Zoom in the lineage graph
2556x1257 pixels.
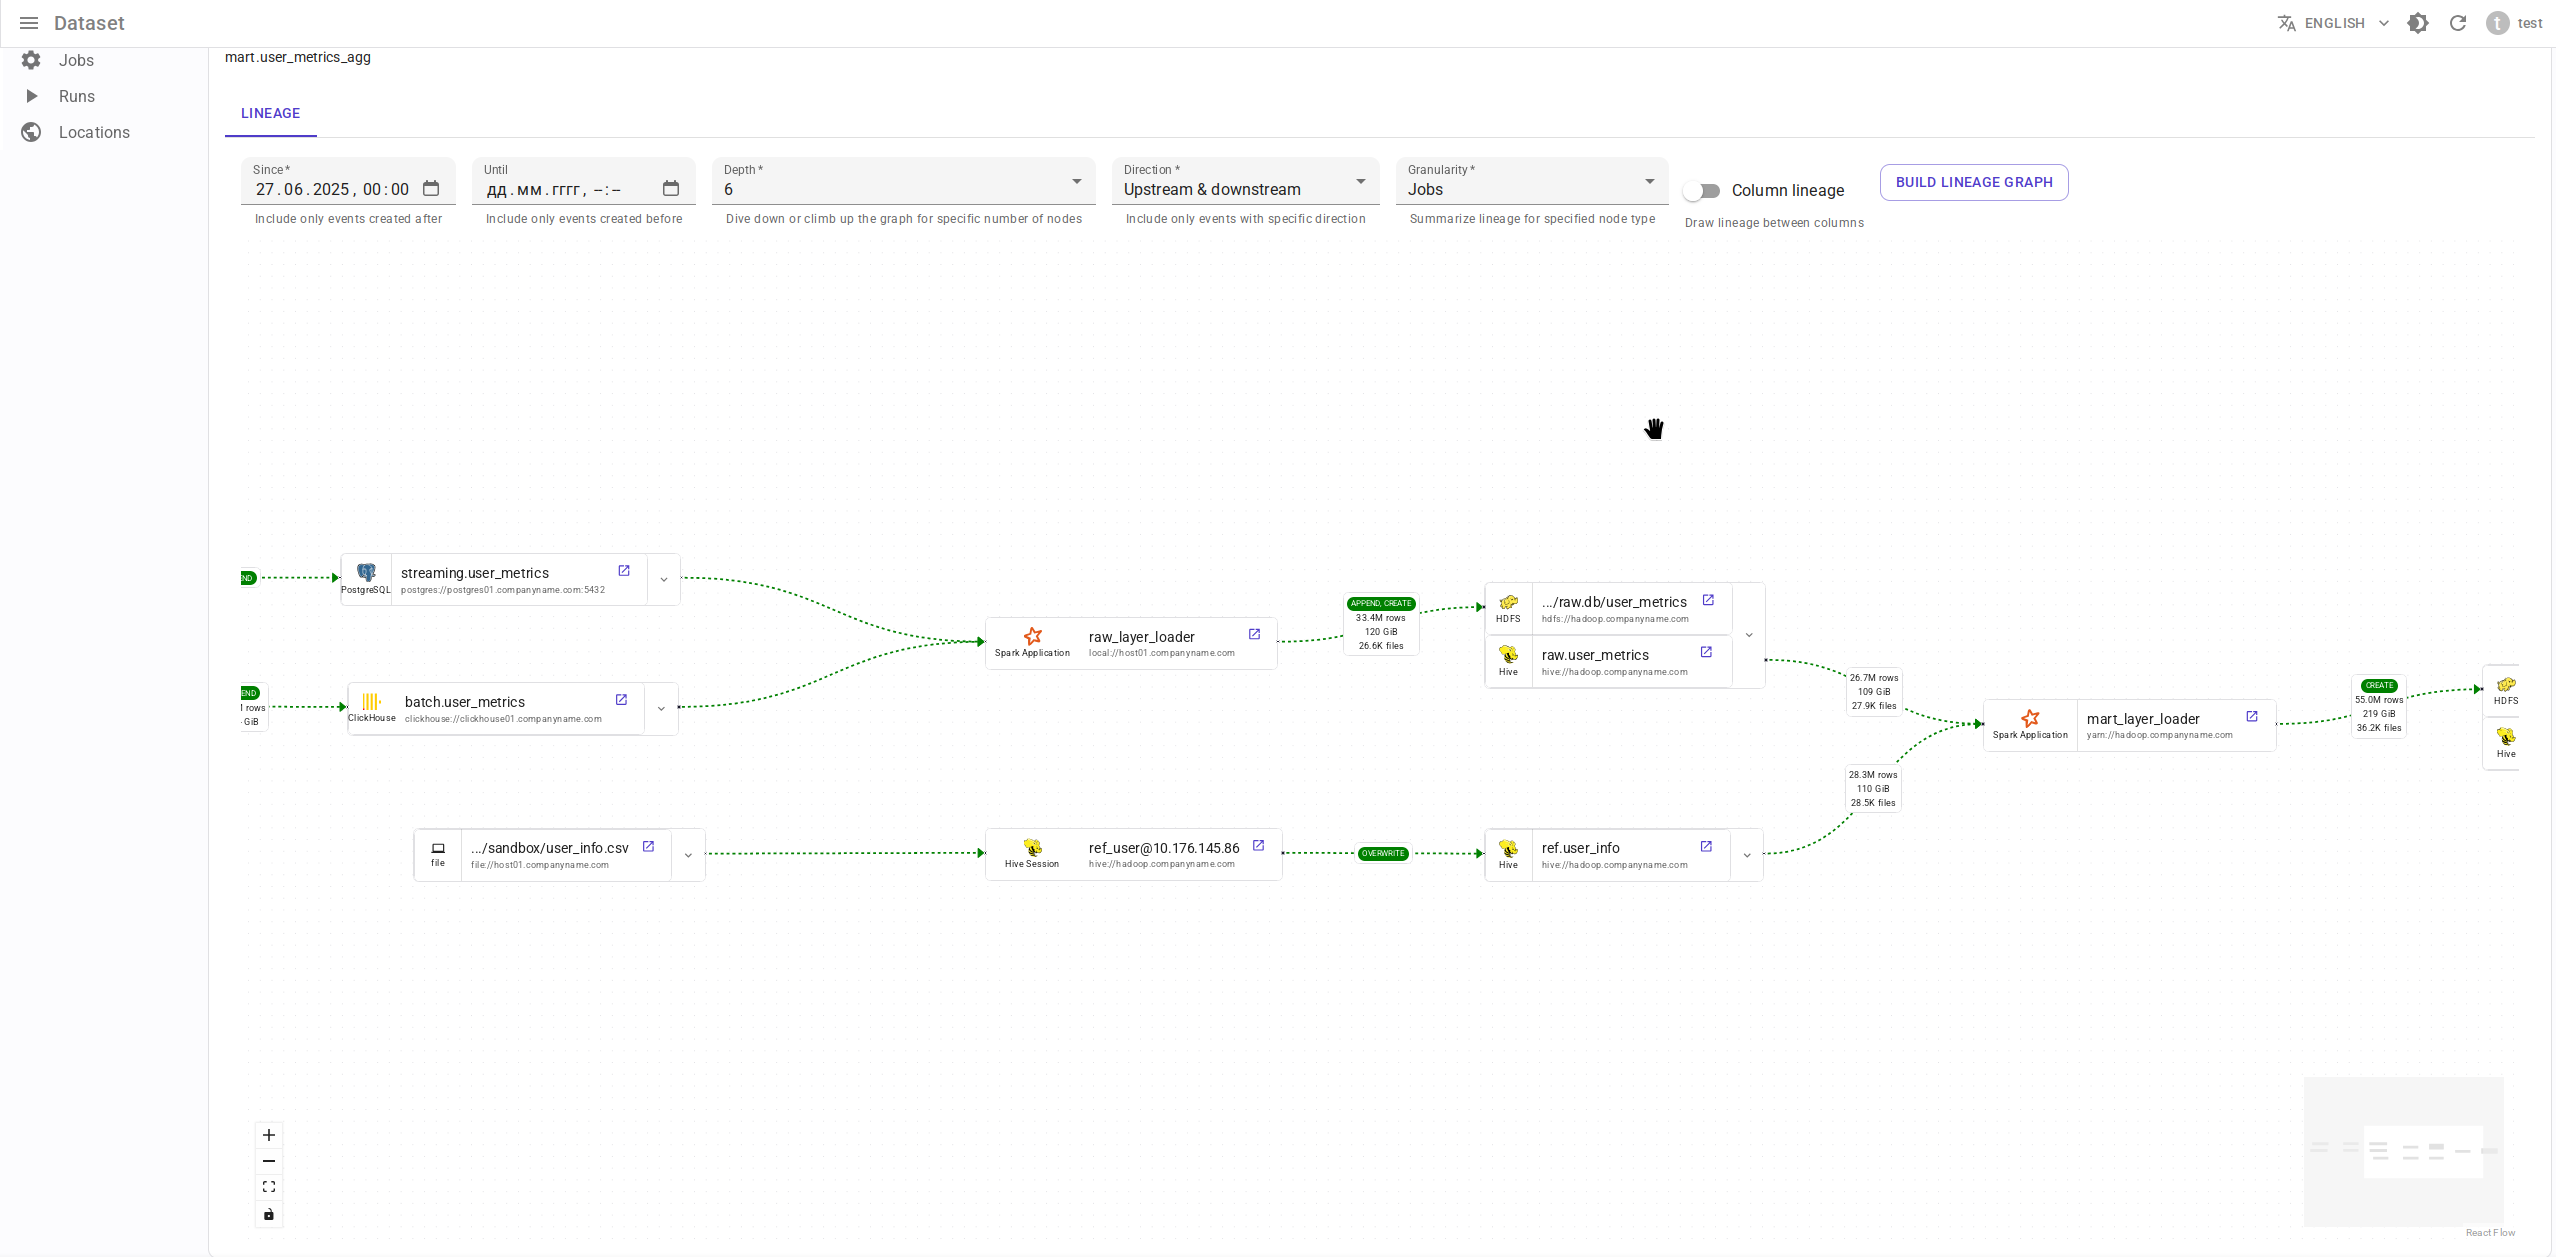coord(269,1135)
